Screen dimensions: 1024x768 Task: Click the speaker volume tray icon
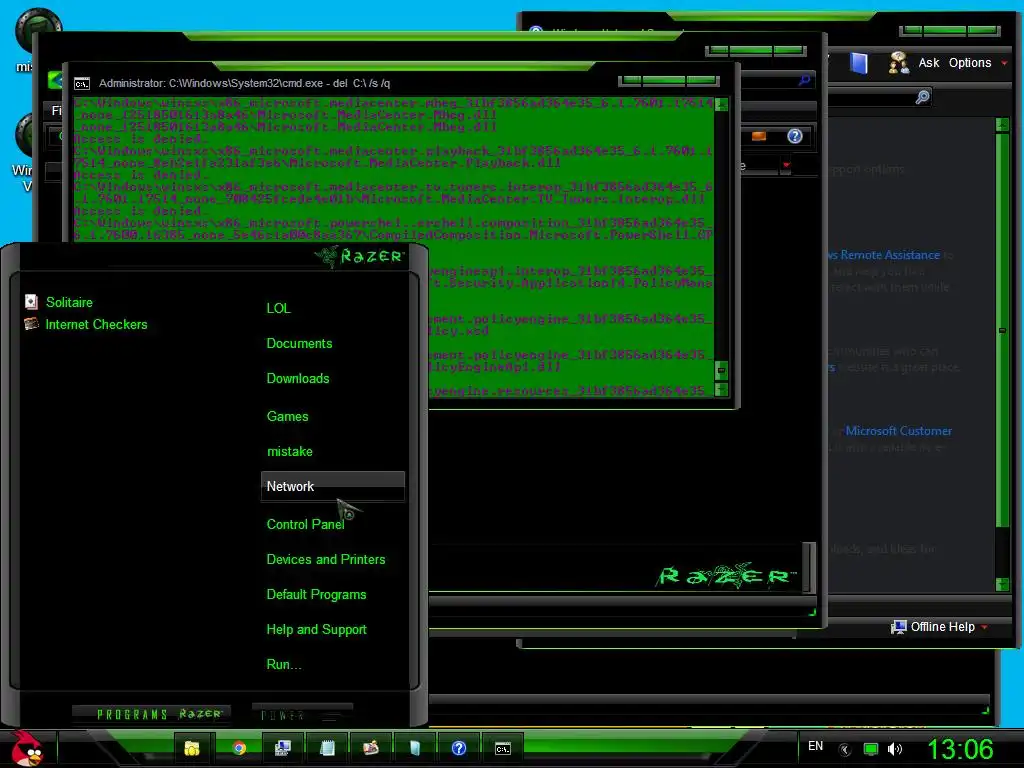[x=895, y=749]
